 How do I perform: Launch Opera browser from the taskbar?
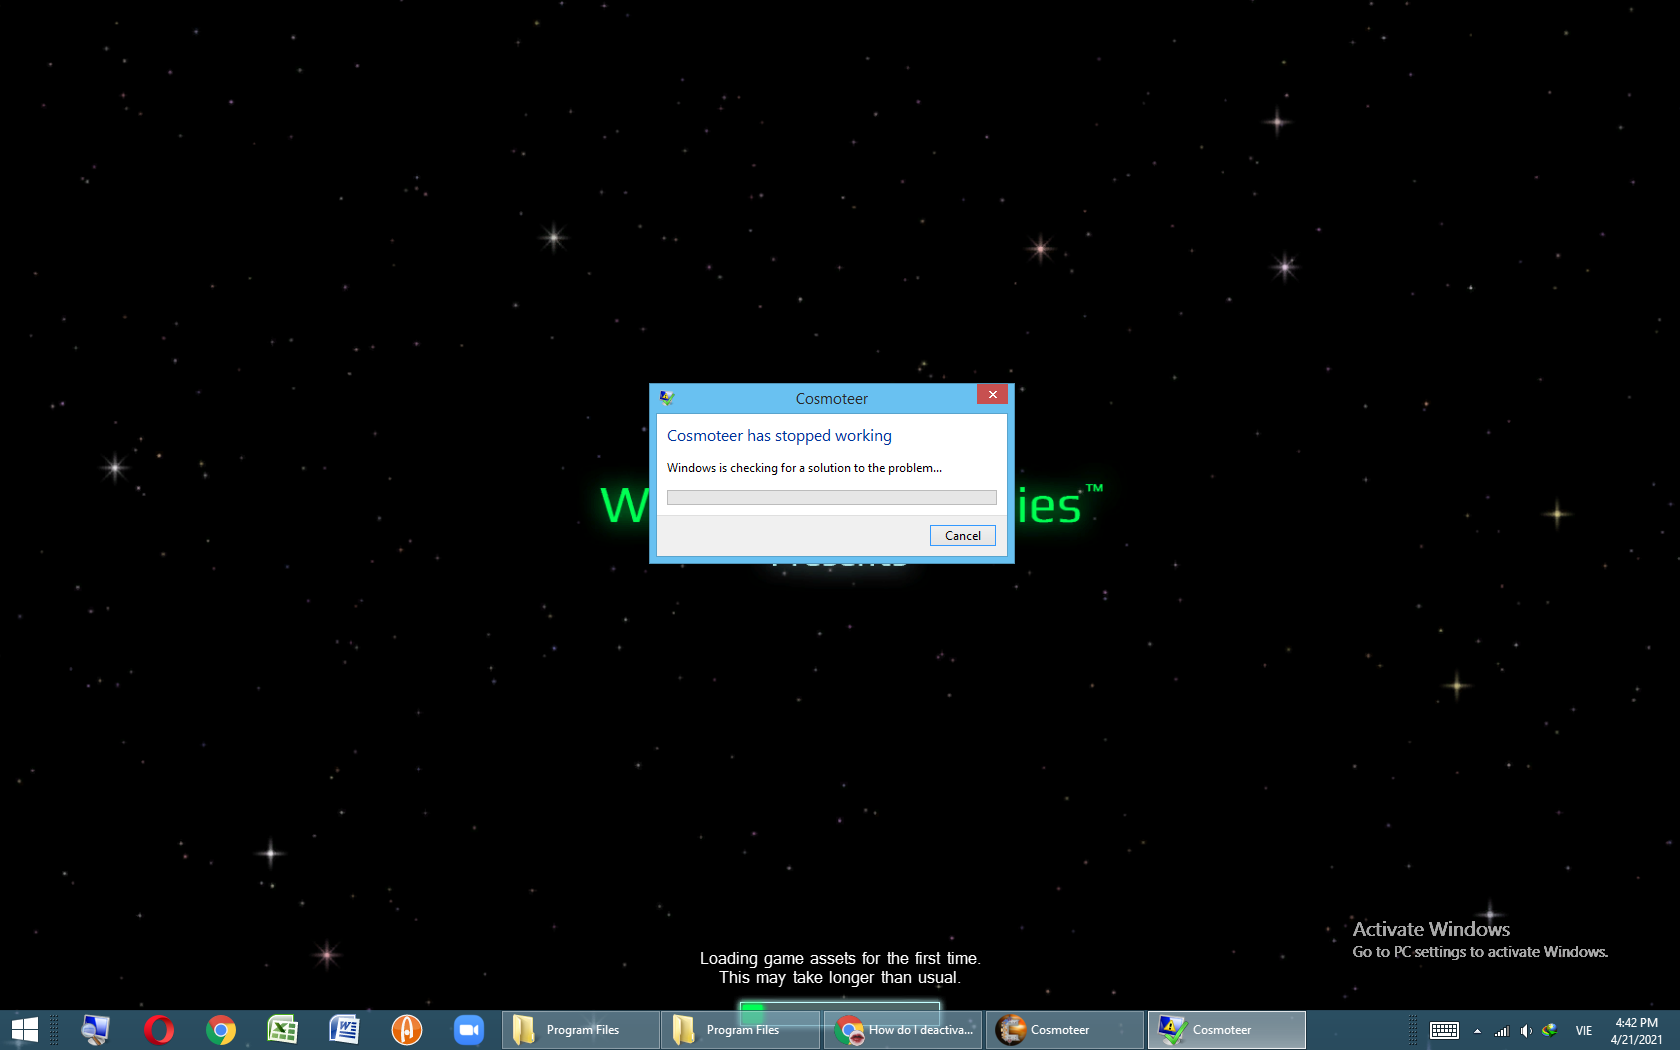coord(158,1030)
